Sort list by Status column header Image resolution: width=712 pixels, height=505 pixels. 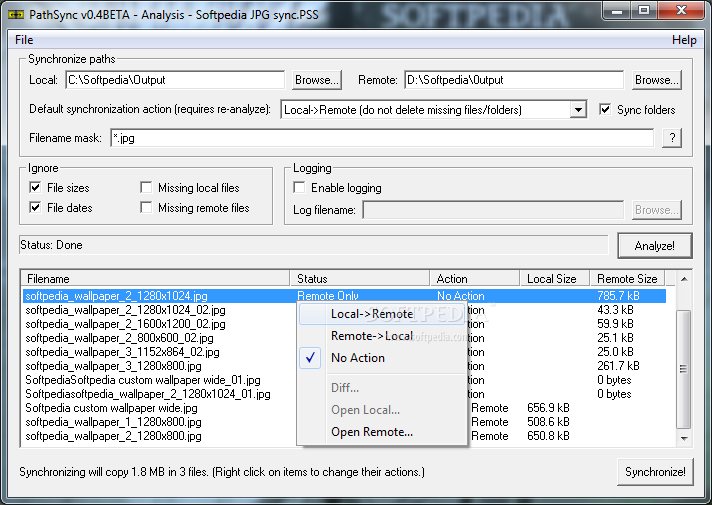click(360, 278)
